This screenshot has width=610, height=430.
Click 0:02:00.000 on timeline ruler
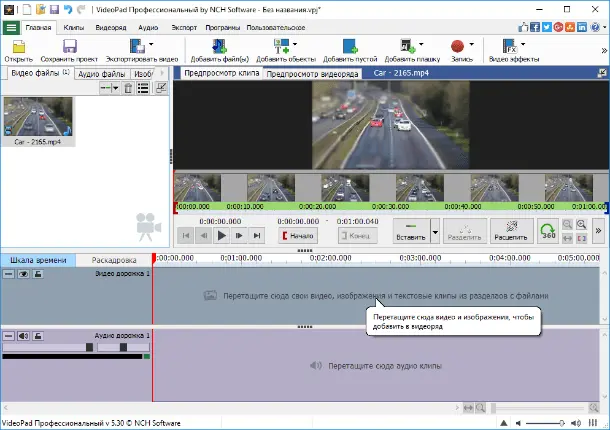331,258
